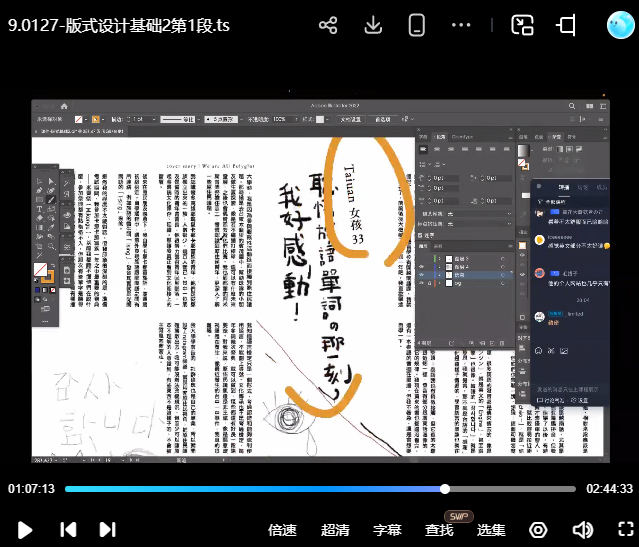Open the 倍速 playback speed menu

tap(283, 530)
